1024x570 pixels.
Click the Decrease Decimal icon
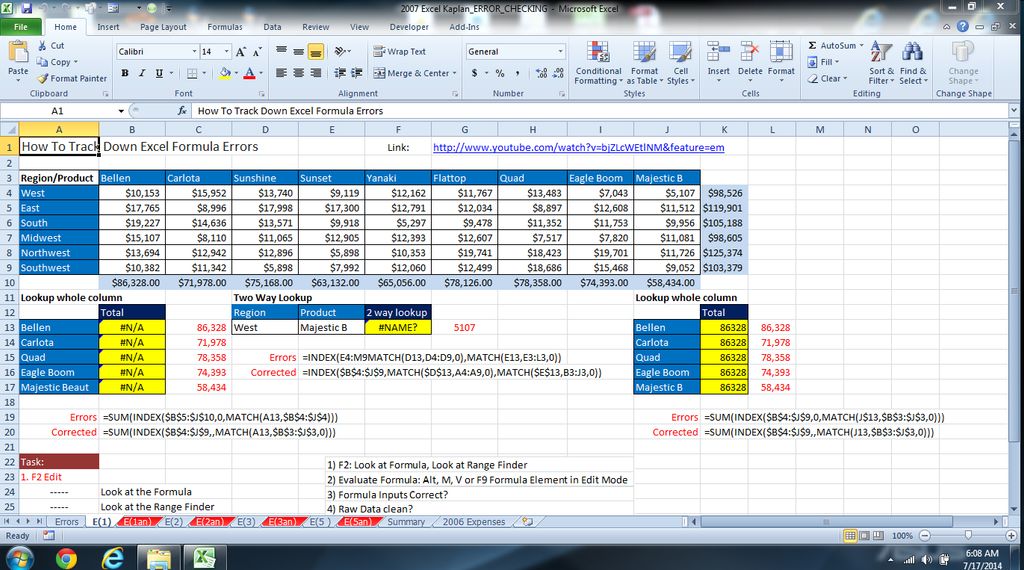[x=558, y=73]
